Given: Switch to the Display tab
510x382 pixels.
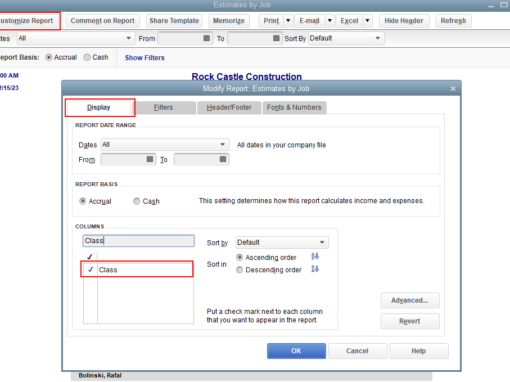Looking at the screenshot, I should tap(99, 107).
